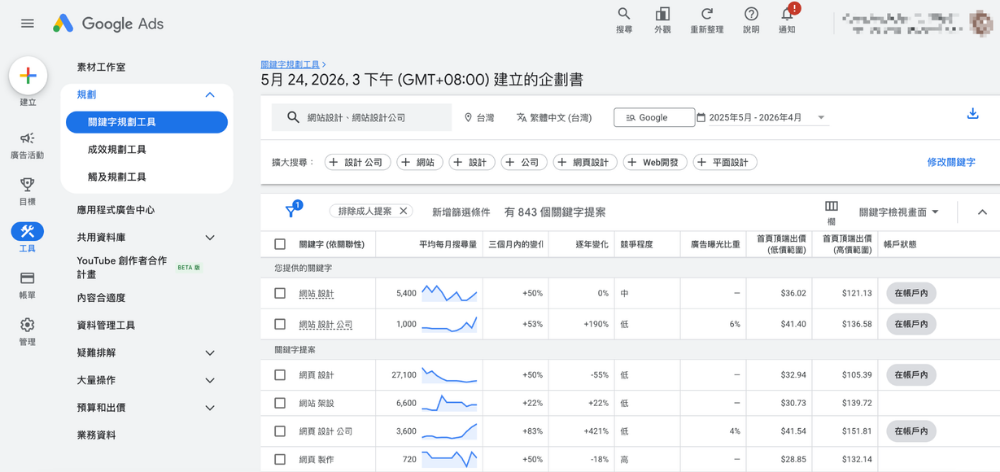
Task: Select 關鍵字規劃工具 menu item
Action: pos(147,122)
